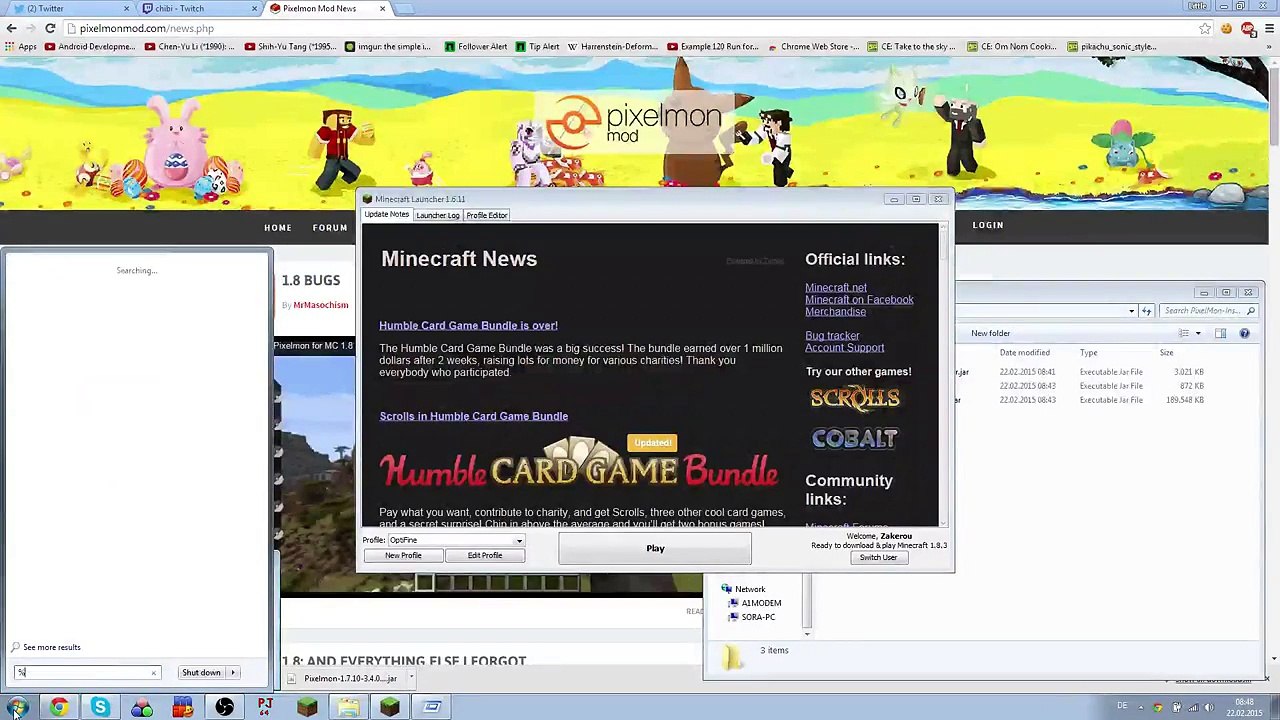Open the Account Support link

point(844,348)
